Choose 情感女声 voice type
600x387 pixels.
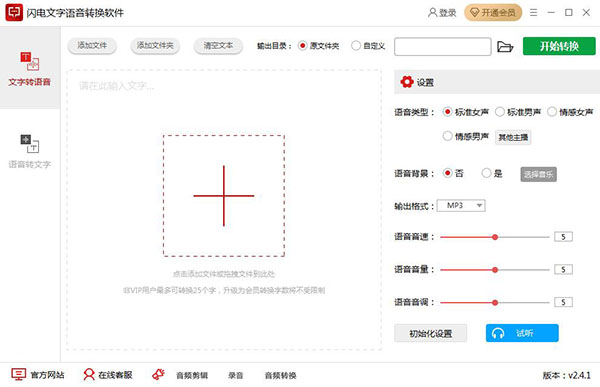pos(570,112)
